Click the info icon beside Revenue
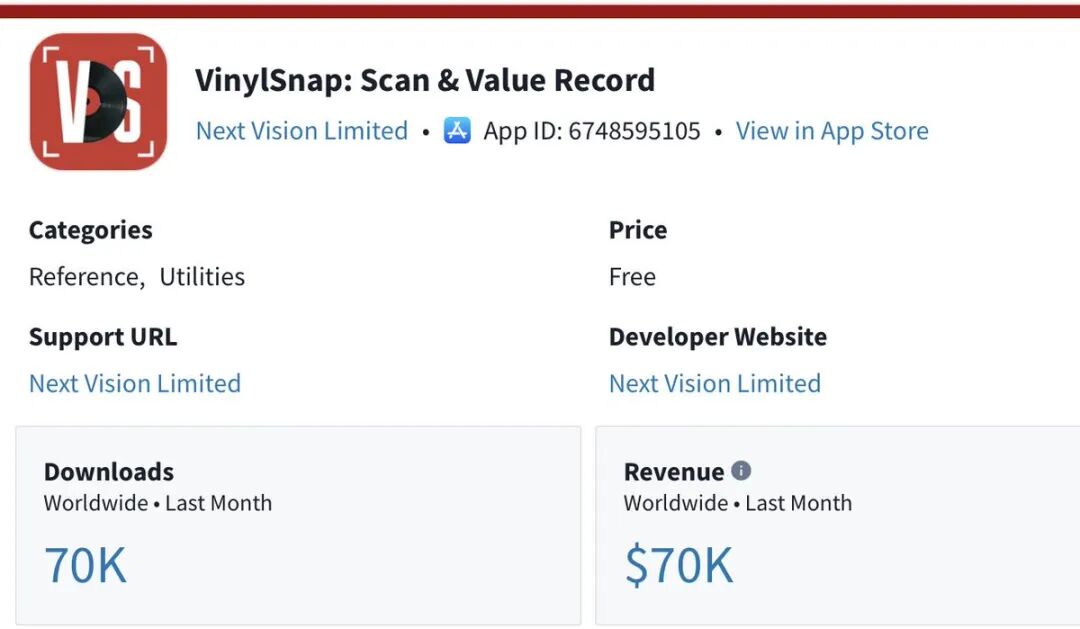The height and width of the screenshot is (629, 1080). [x=741, y=471]
